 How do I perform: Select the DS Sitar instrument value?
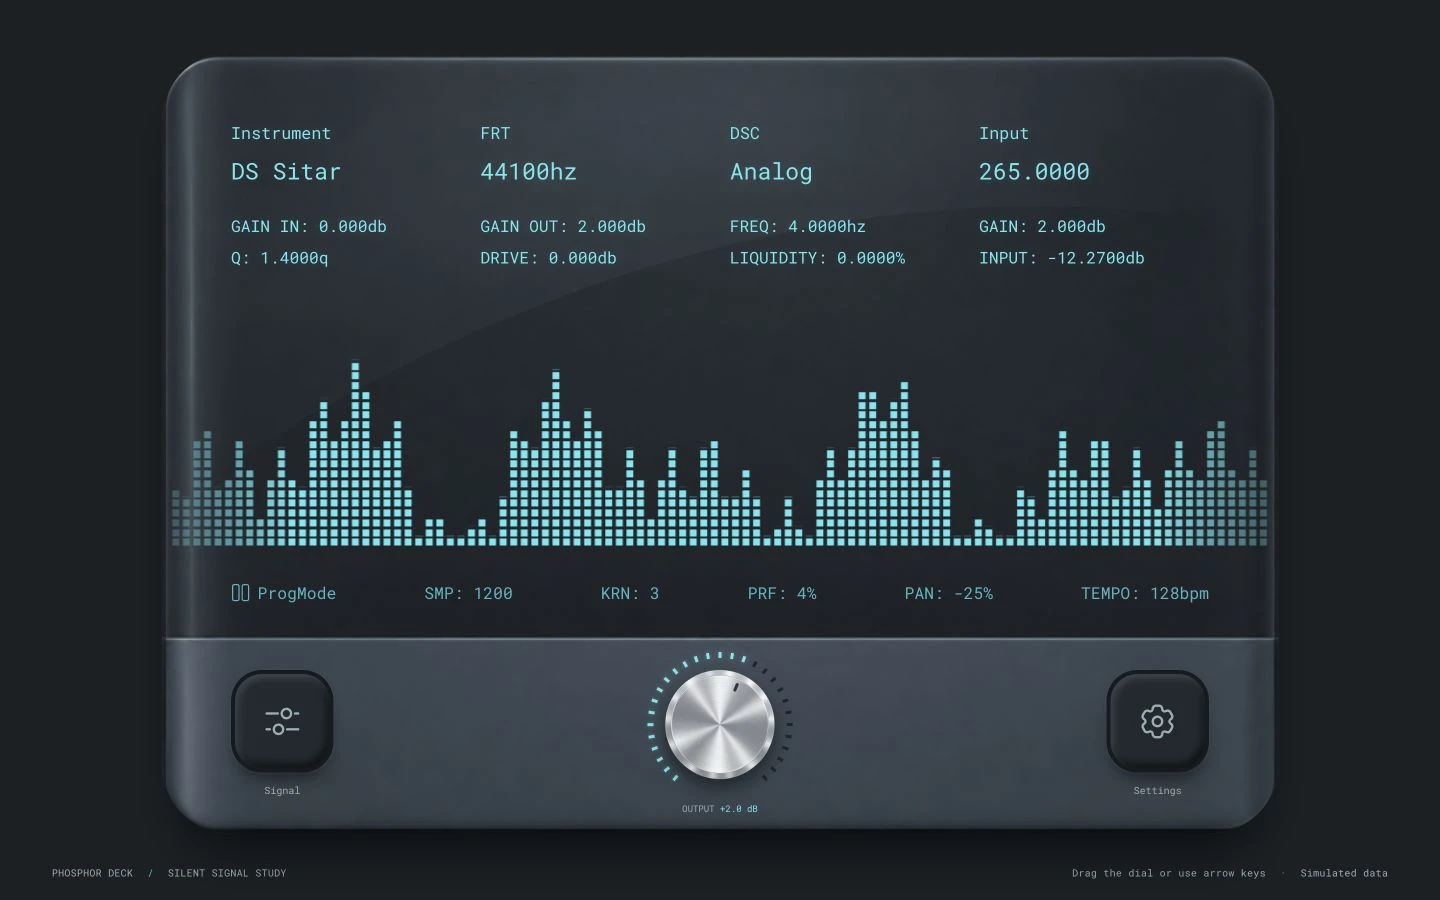point(286,172)
